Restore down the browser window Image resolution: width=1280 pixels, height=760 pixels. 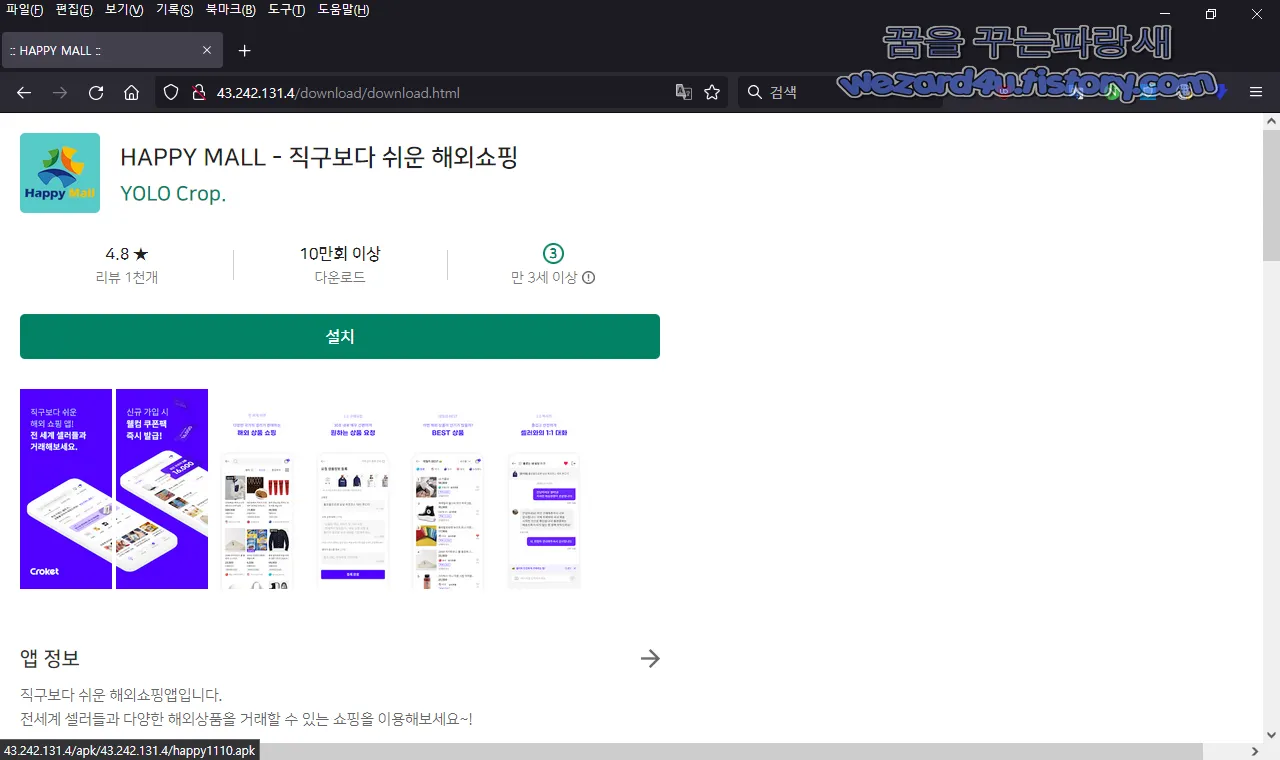click(1211, 14)
